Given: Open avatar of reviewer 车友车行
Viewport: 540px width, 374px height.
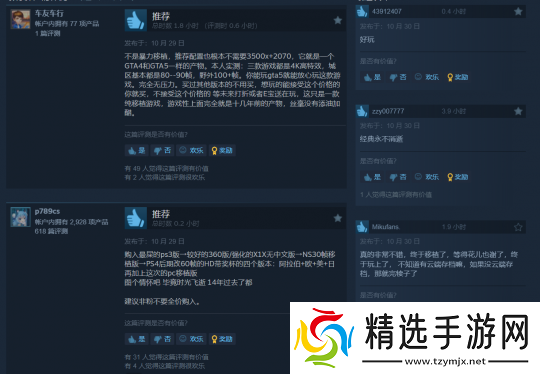Looking at the screenshot, I should pos(20,19).
